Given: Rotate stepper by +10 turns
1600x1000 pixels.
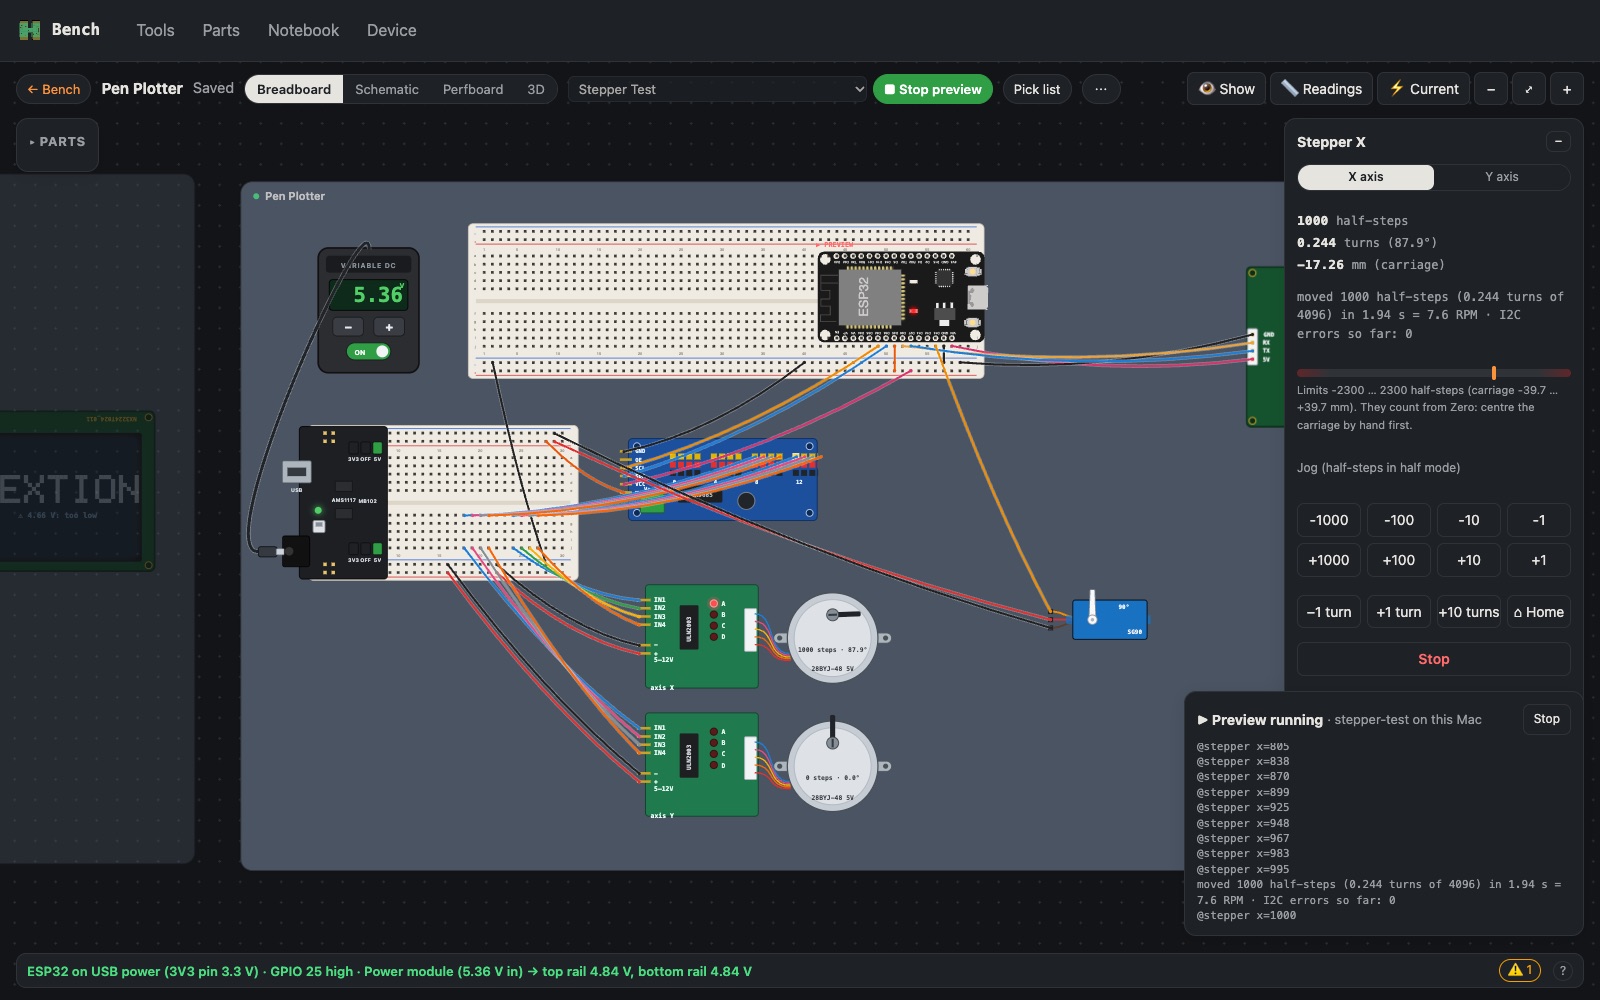Looking at the screenshot, I should [x=1468, y=612].
